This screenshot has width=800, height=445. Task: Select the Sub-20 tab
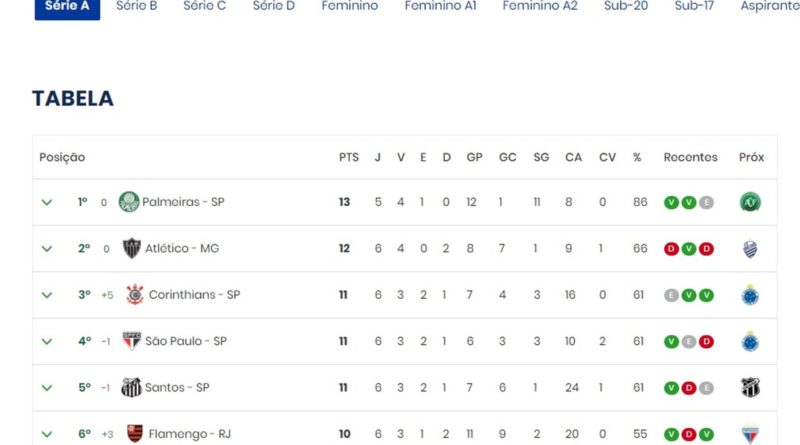click(626, 6)
